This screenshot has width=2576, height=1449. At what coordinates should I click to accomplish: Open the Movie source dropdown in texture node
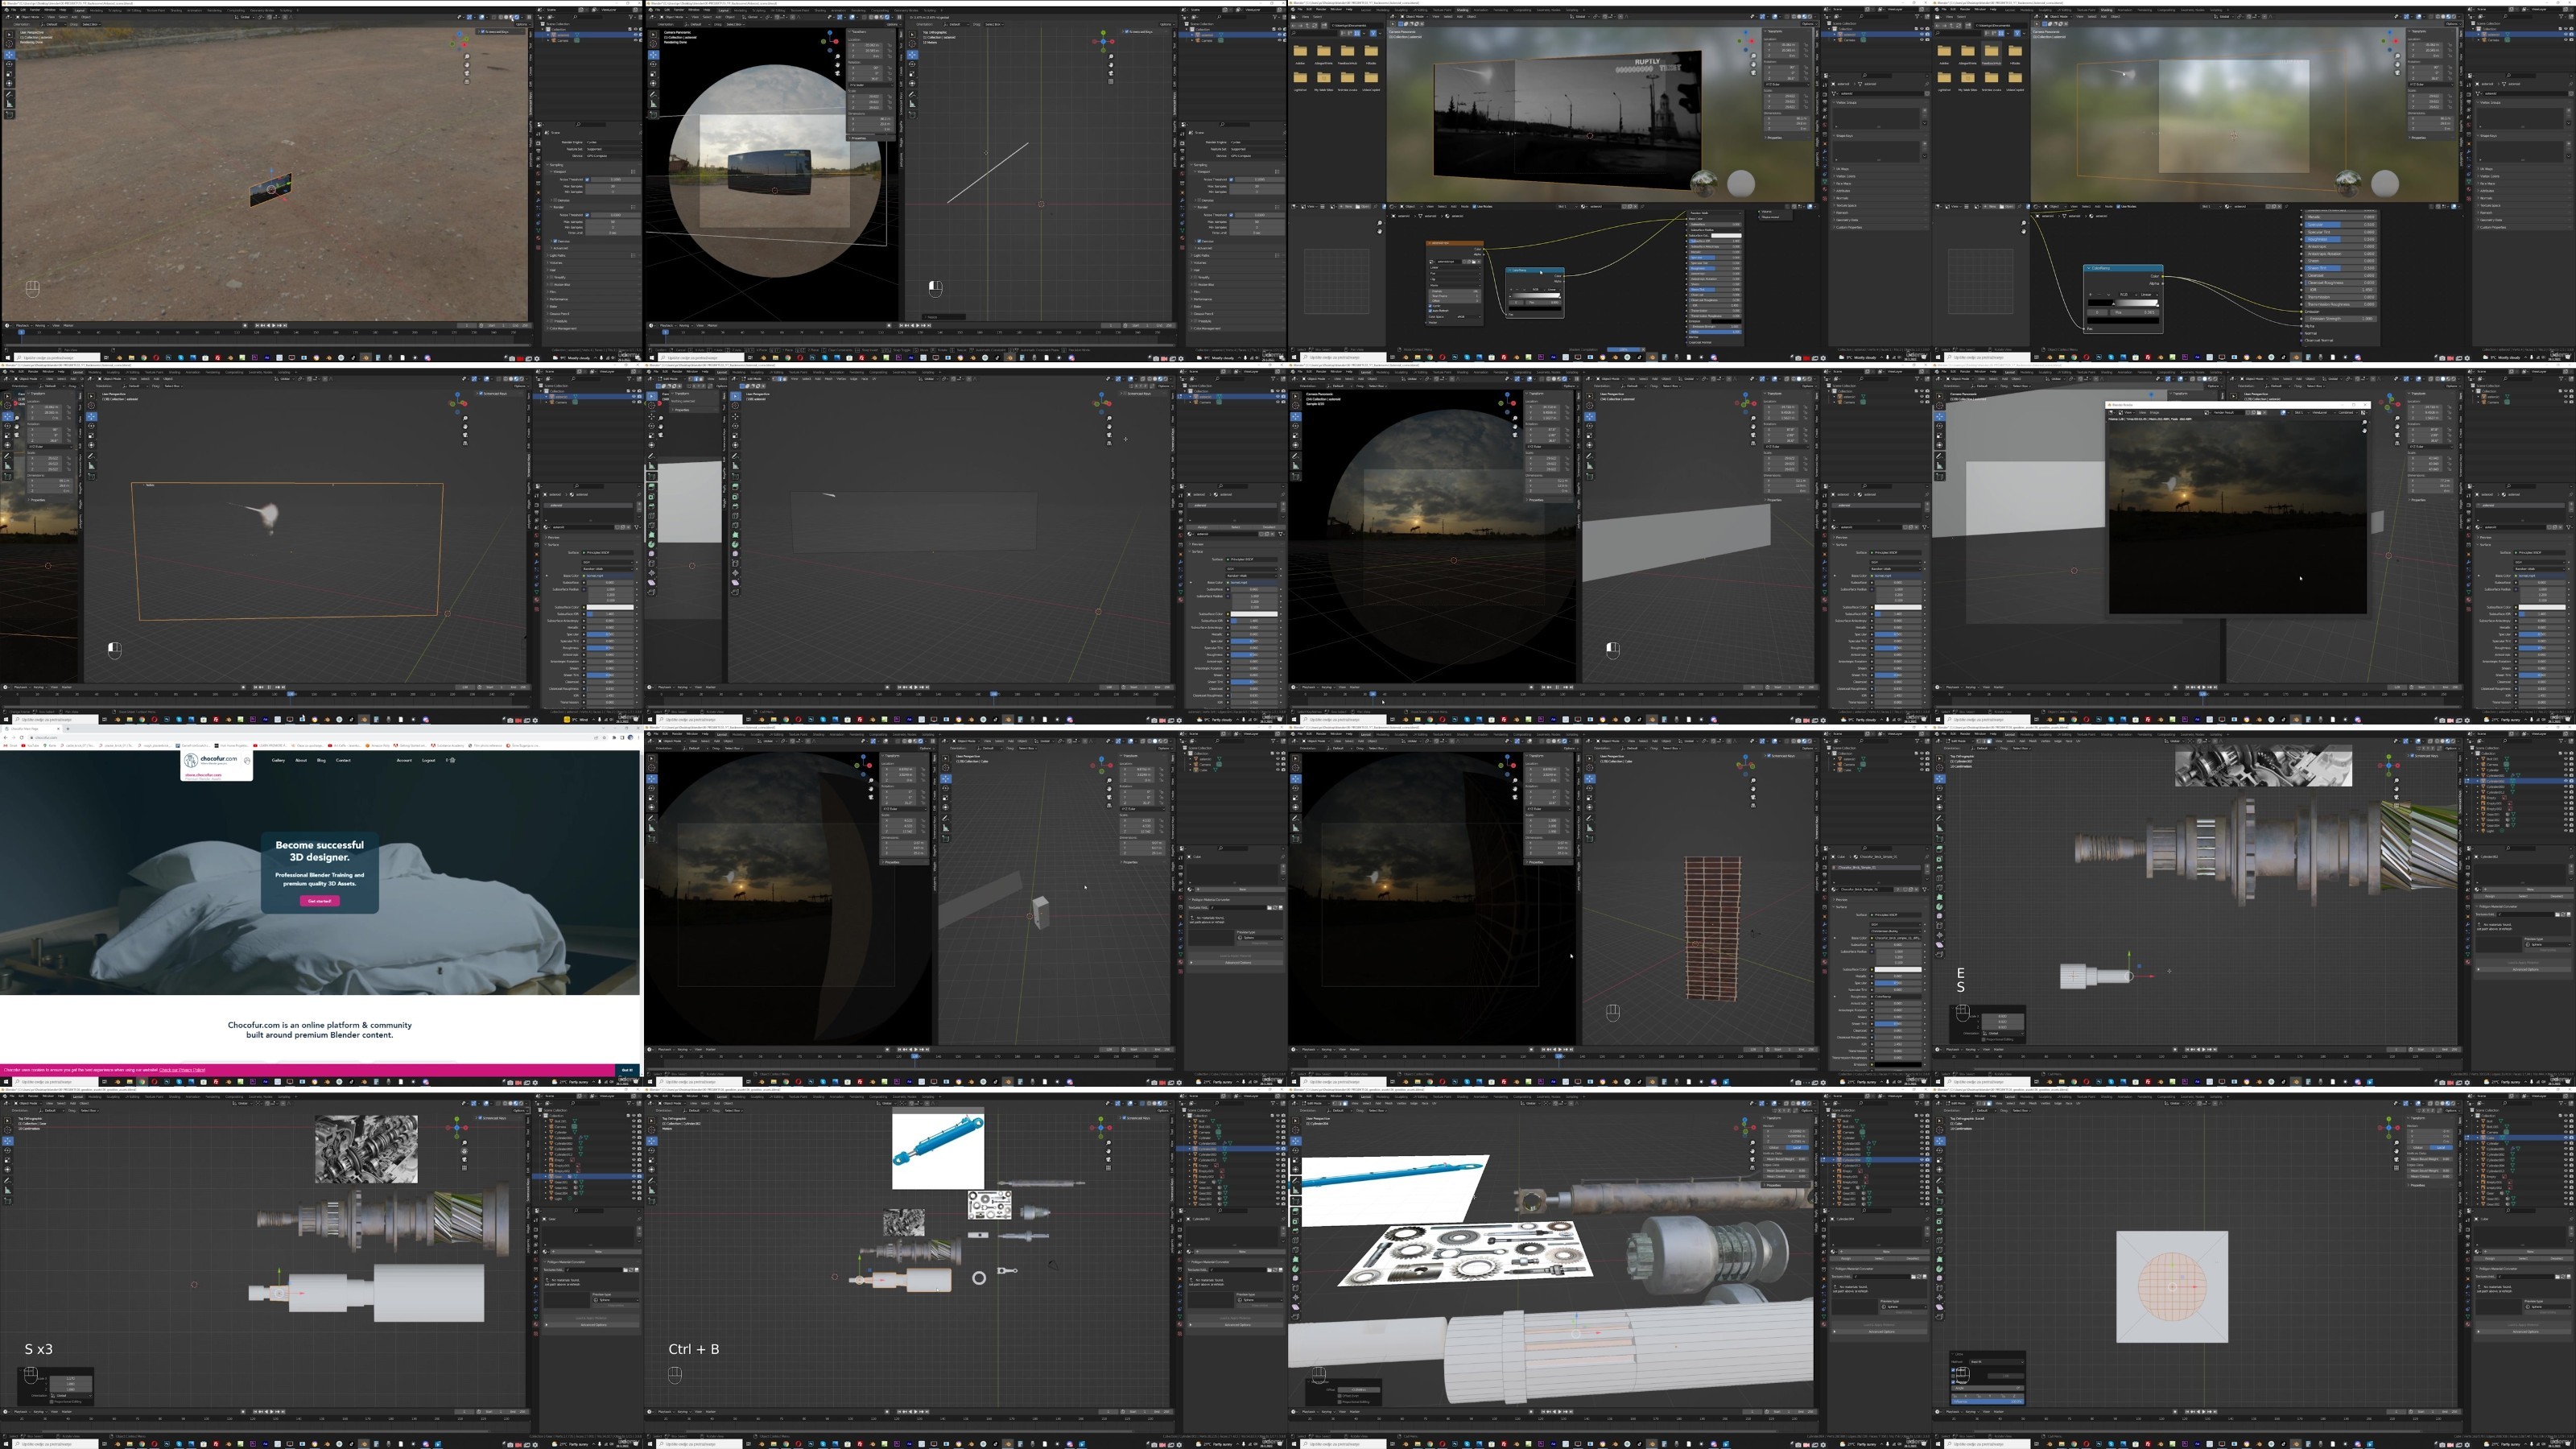tap(1456, 286)
